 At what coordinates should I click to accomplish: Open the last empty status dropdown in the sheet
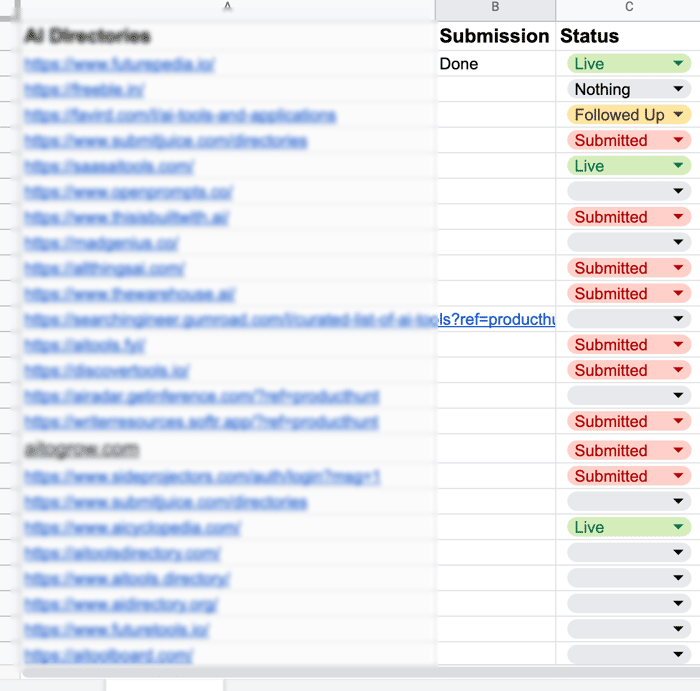pyautogui.click(x=629, y=654)
